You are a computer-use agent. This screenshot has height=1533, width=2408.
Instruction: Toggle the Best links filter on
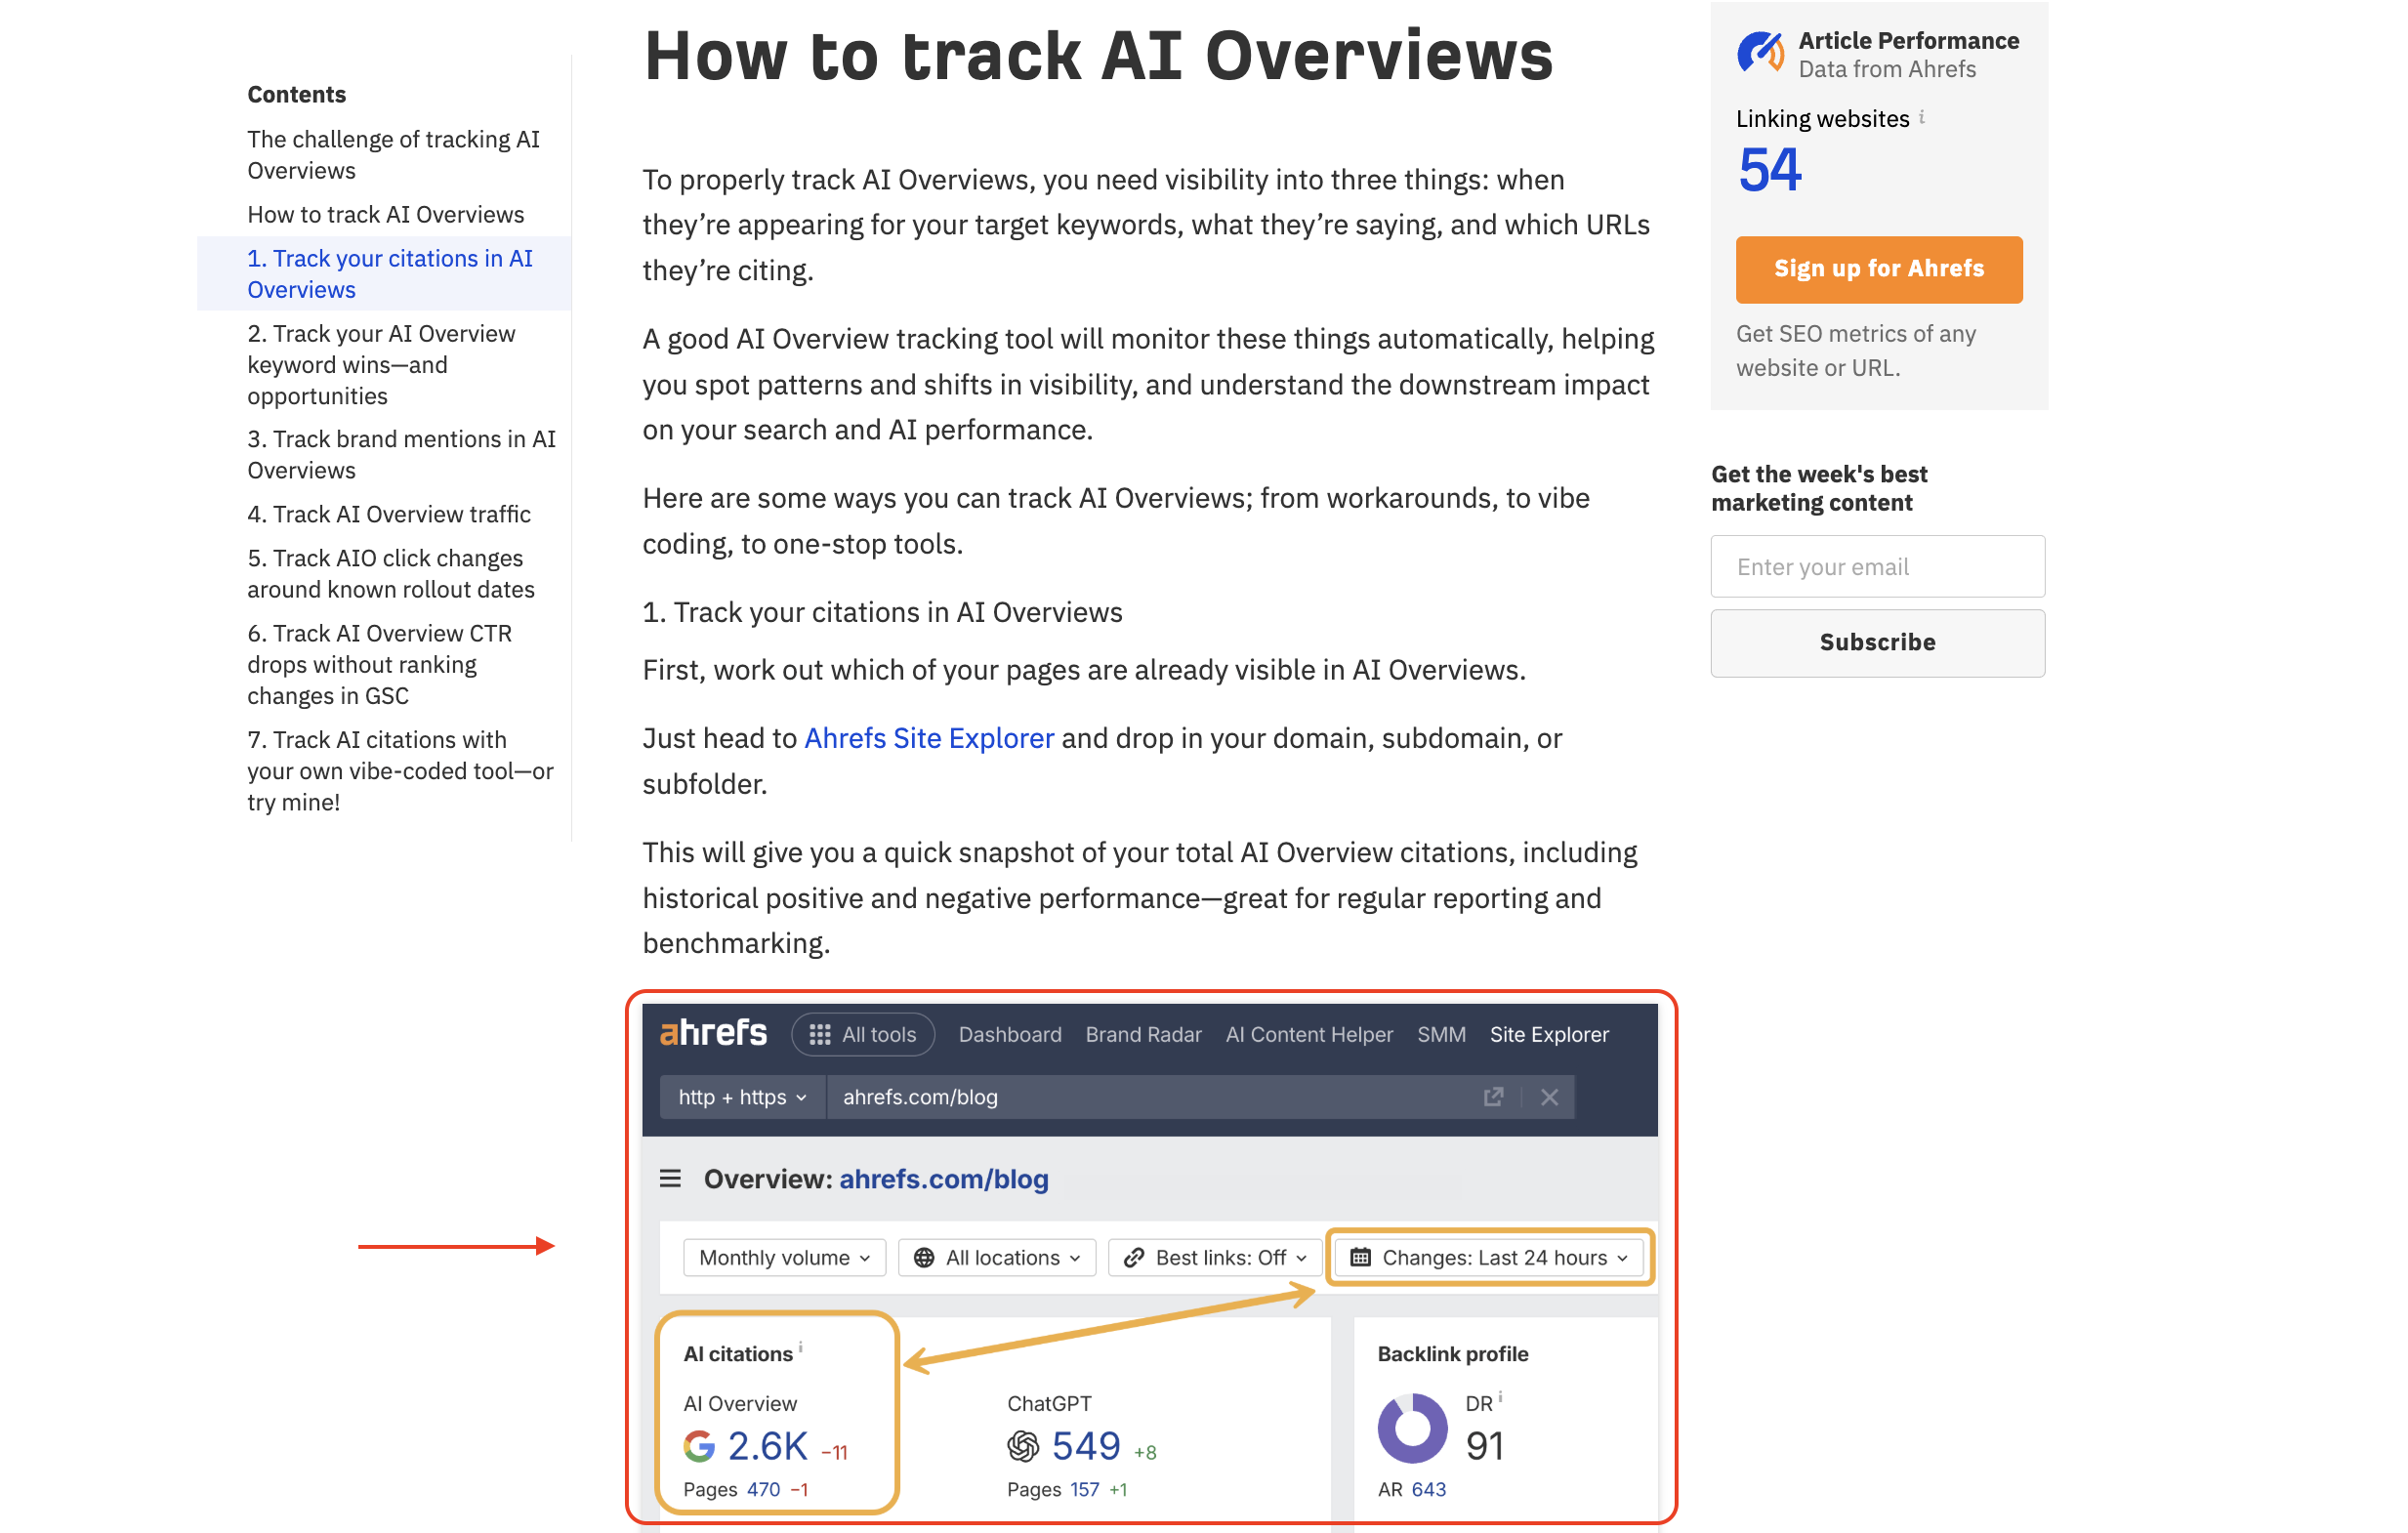(1214, 1257)
